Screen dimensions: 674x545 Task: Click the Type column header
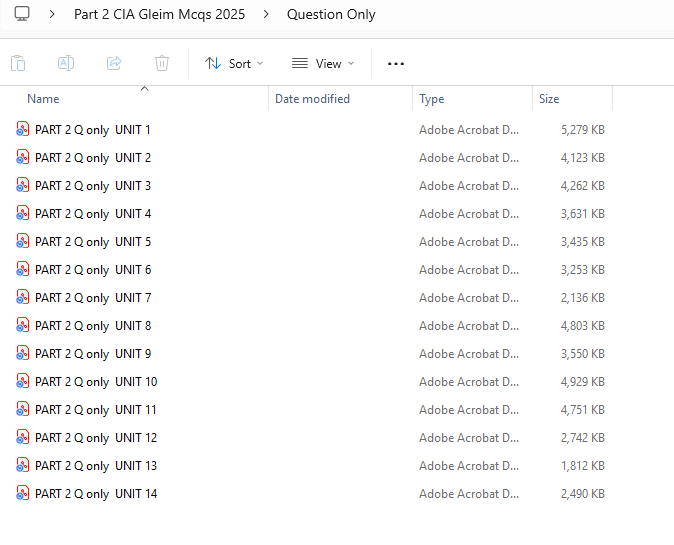[432, 99]
